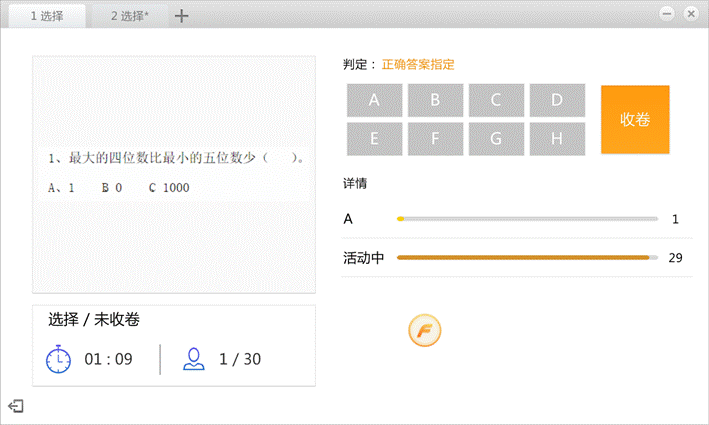Select answer option H button

[557, 138]
